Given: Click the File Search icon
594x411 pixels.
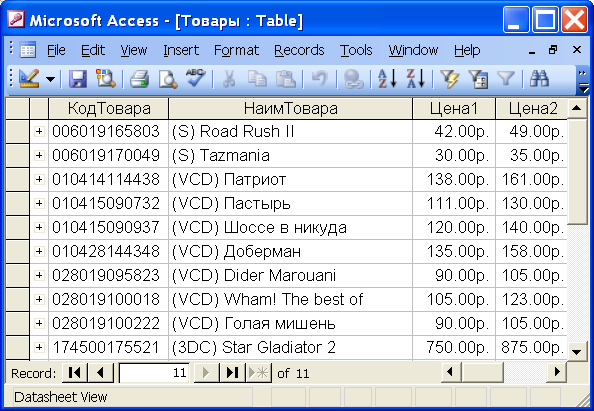Looking at the screenshot, I should pyautogui.click(x=106, y=79).
